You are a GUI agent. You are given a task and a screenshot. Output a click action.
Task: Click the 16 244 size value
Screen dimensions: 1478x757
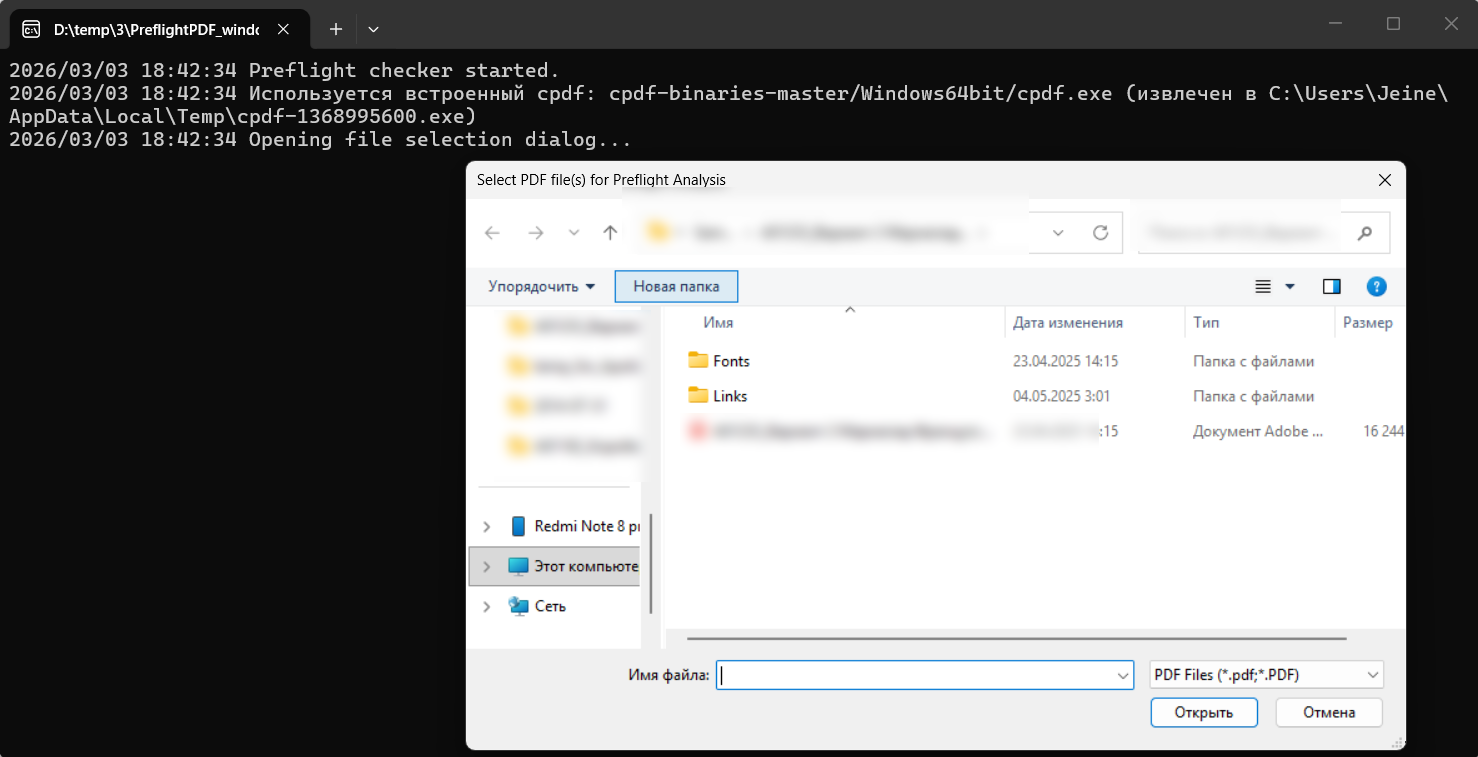1383,431
